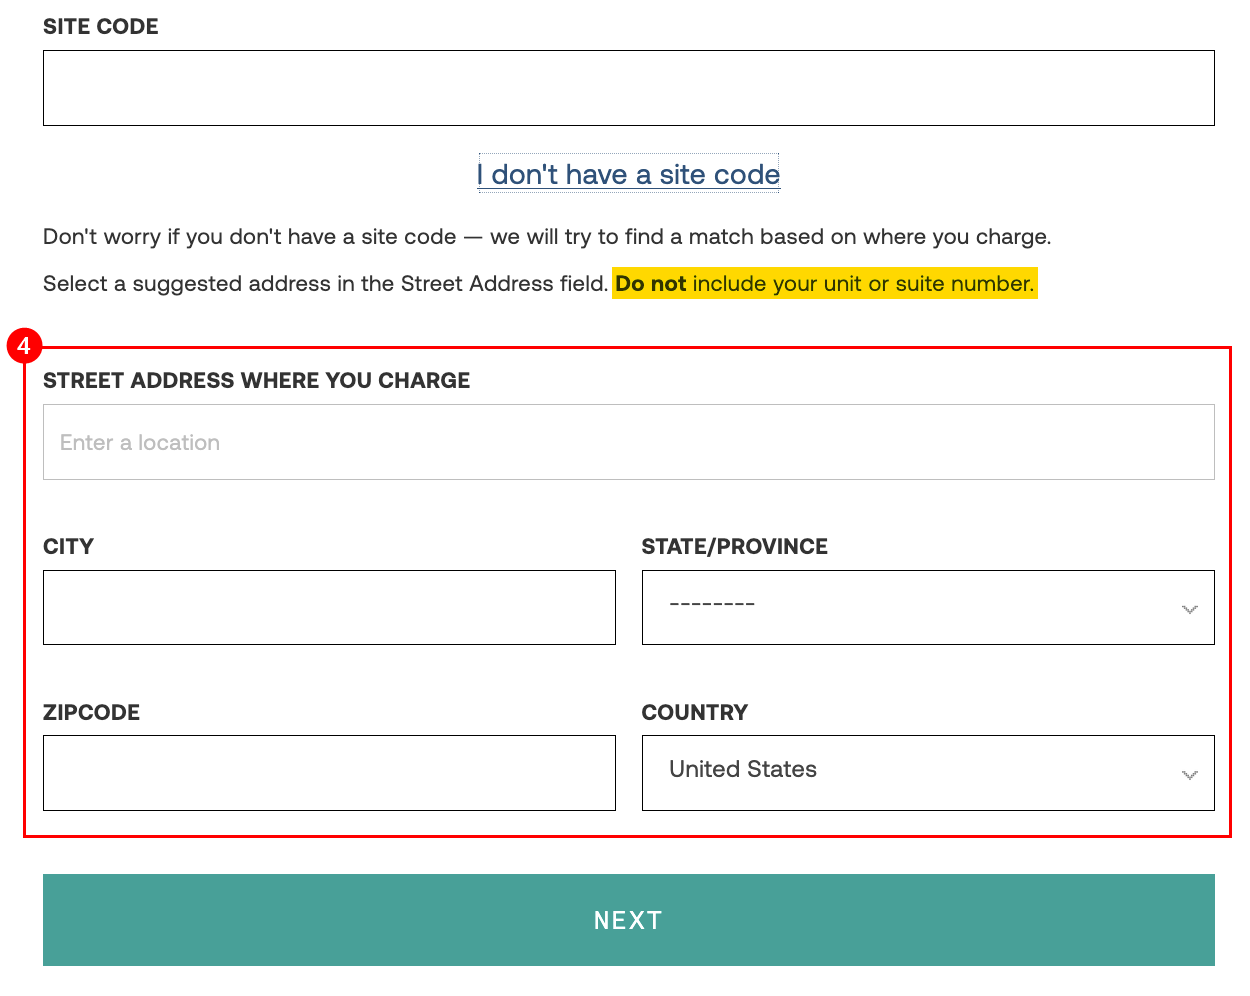
Task: Open the State/Province dropdown
Action: (927, 607)
